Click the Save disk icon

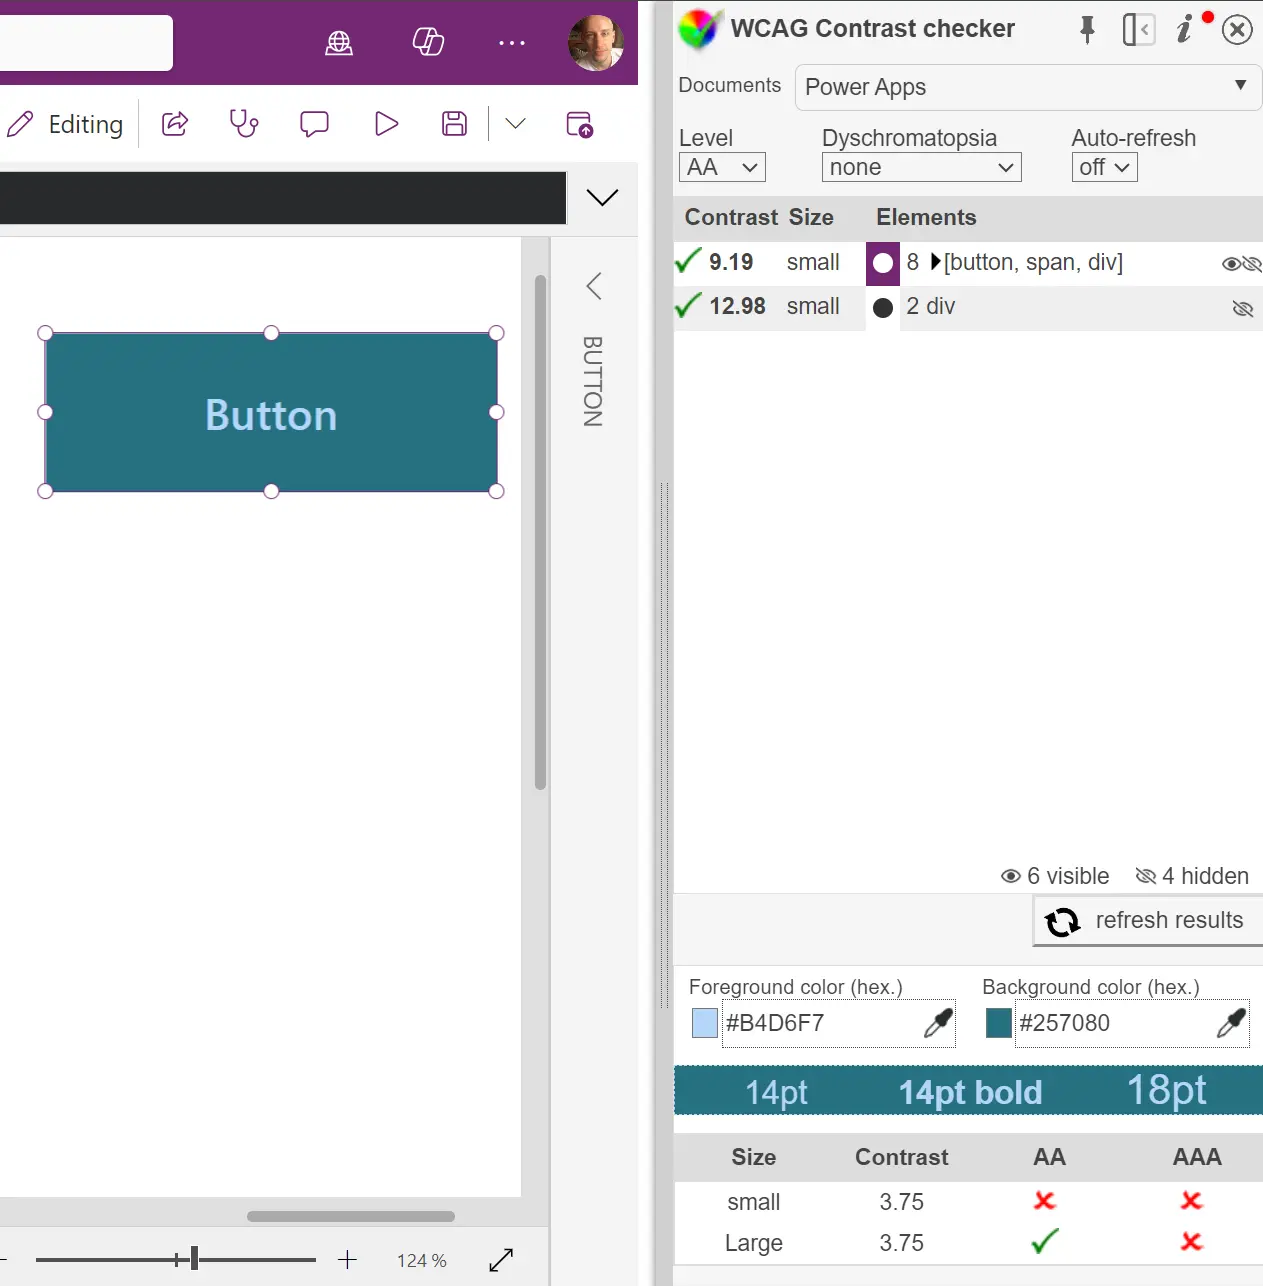(x=454, y=124)
